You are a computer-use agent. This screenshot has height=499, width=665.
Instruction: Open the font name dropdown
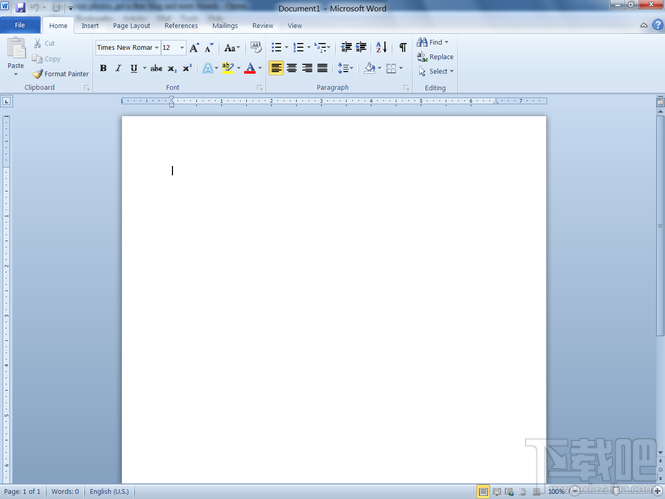pyautogui.click(x=156, y=47)
